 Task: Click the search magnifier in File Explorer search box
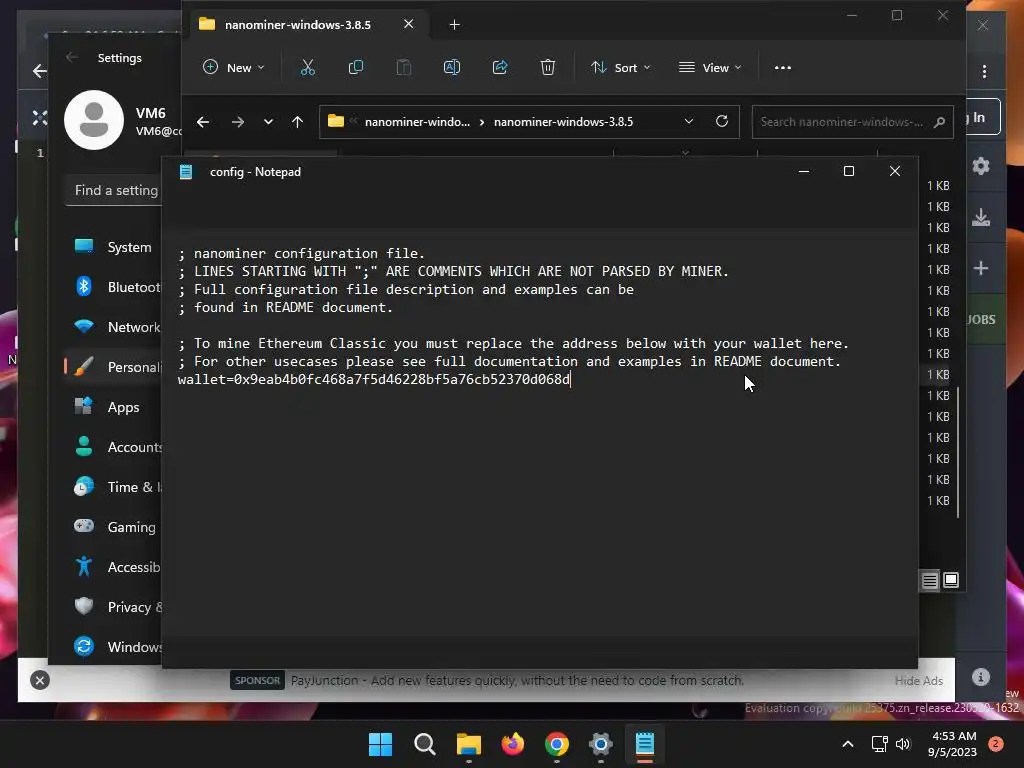tap(939, 122)
